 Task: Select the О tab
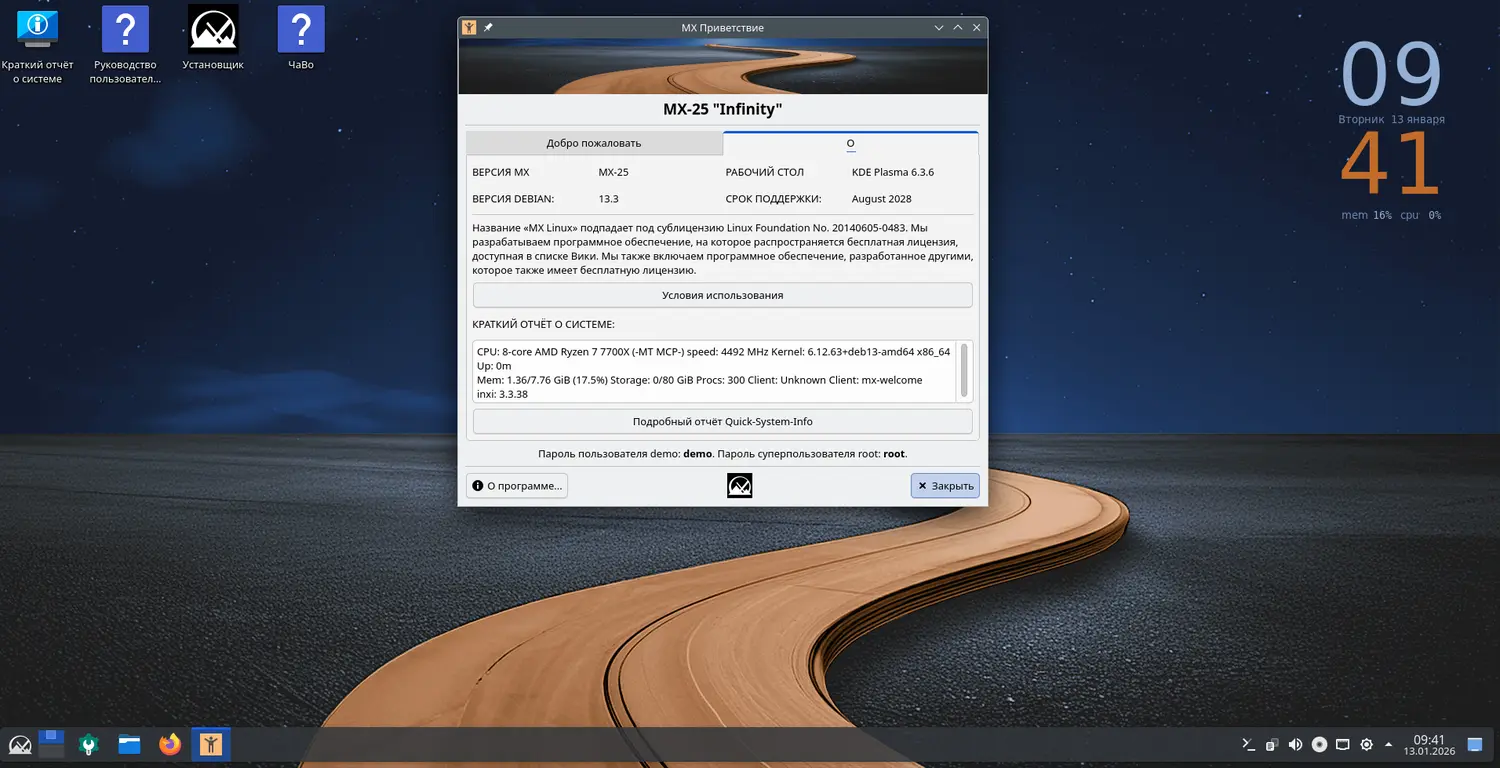[x=850, y=143]
